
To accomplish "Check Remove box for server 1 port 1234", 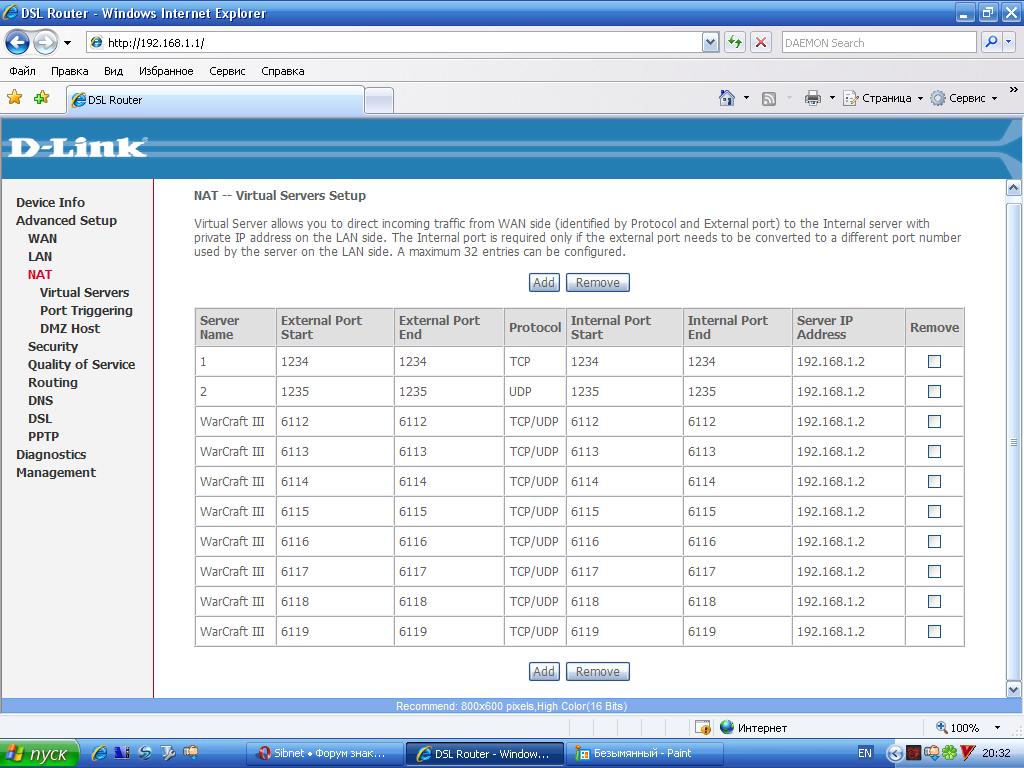I will (935, 361).
